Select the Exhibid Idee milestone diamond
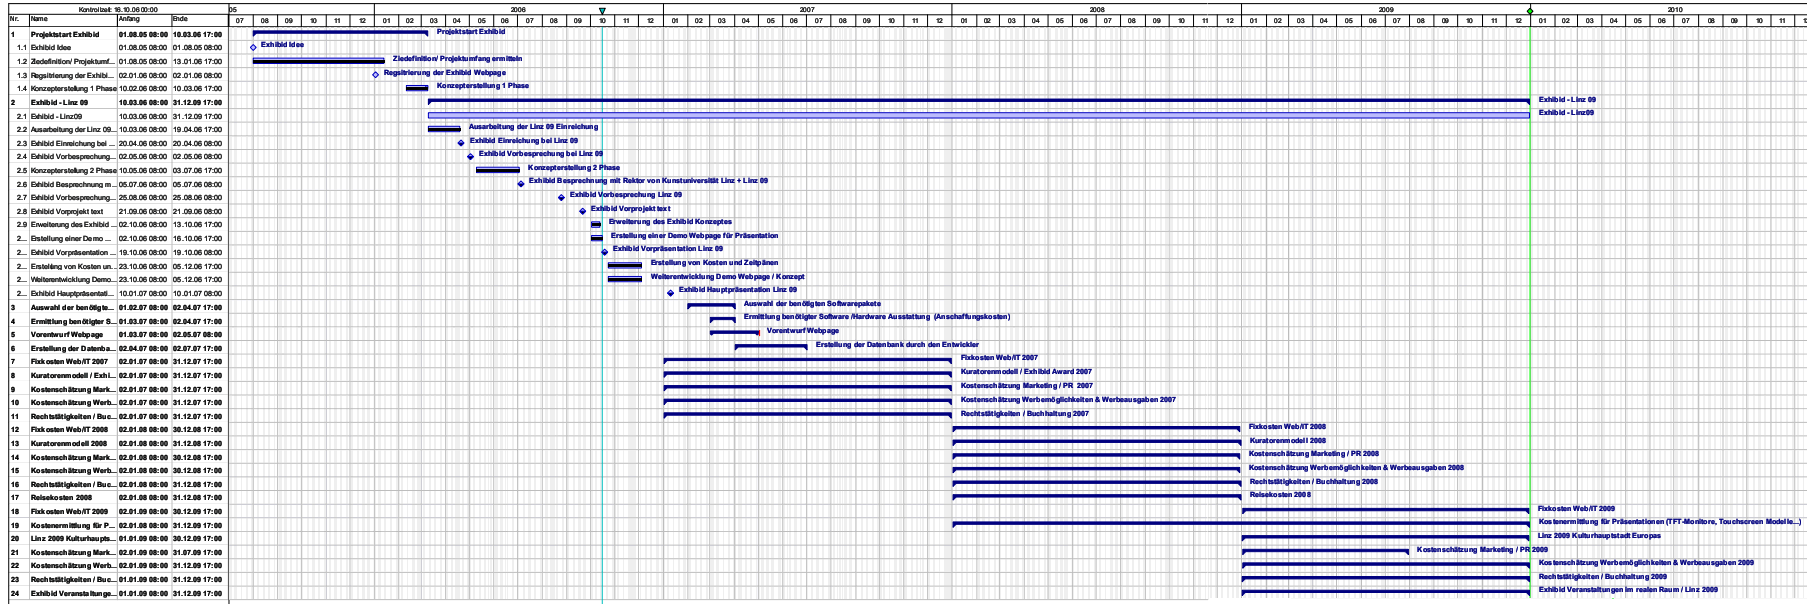 coord(253,47)
